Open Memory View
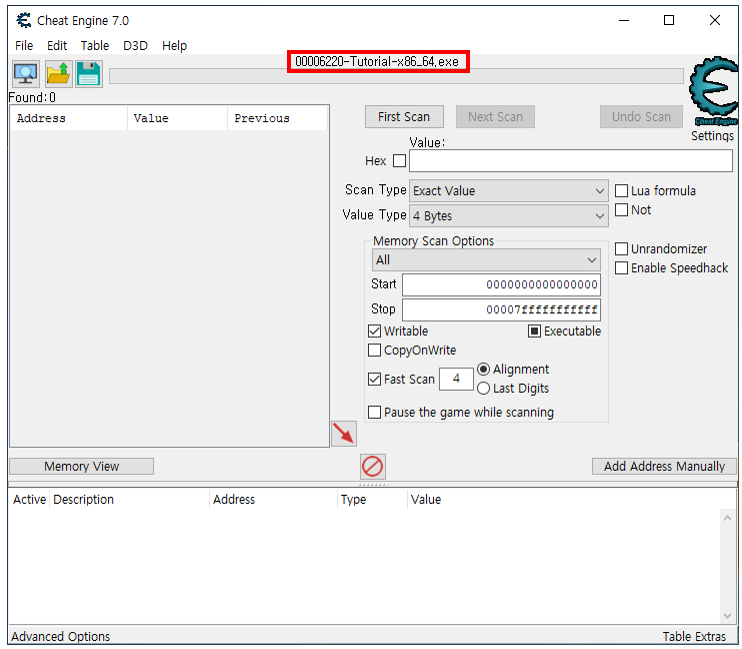Image resolution: width=742 pixels, height=649 pixels. click(81, 466)
